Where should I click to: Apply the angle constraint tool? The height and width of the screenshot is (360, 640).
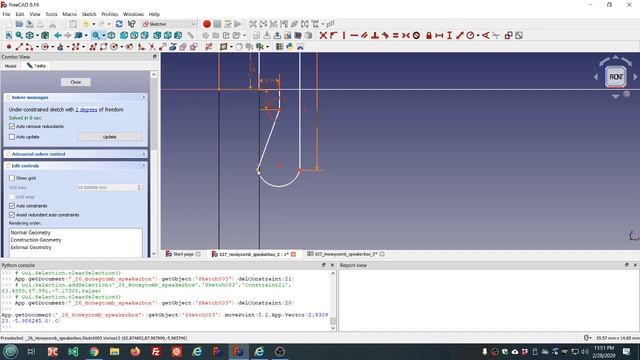click(485, 36)
